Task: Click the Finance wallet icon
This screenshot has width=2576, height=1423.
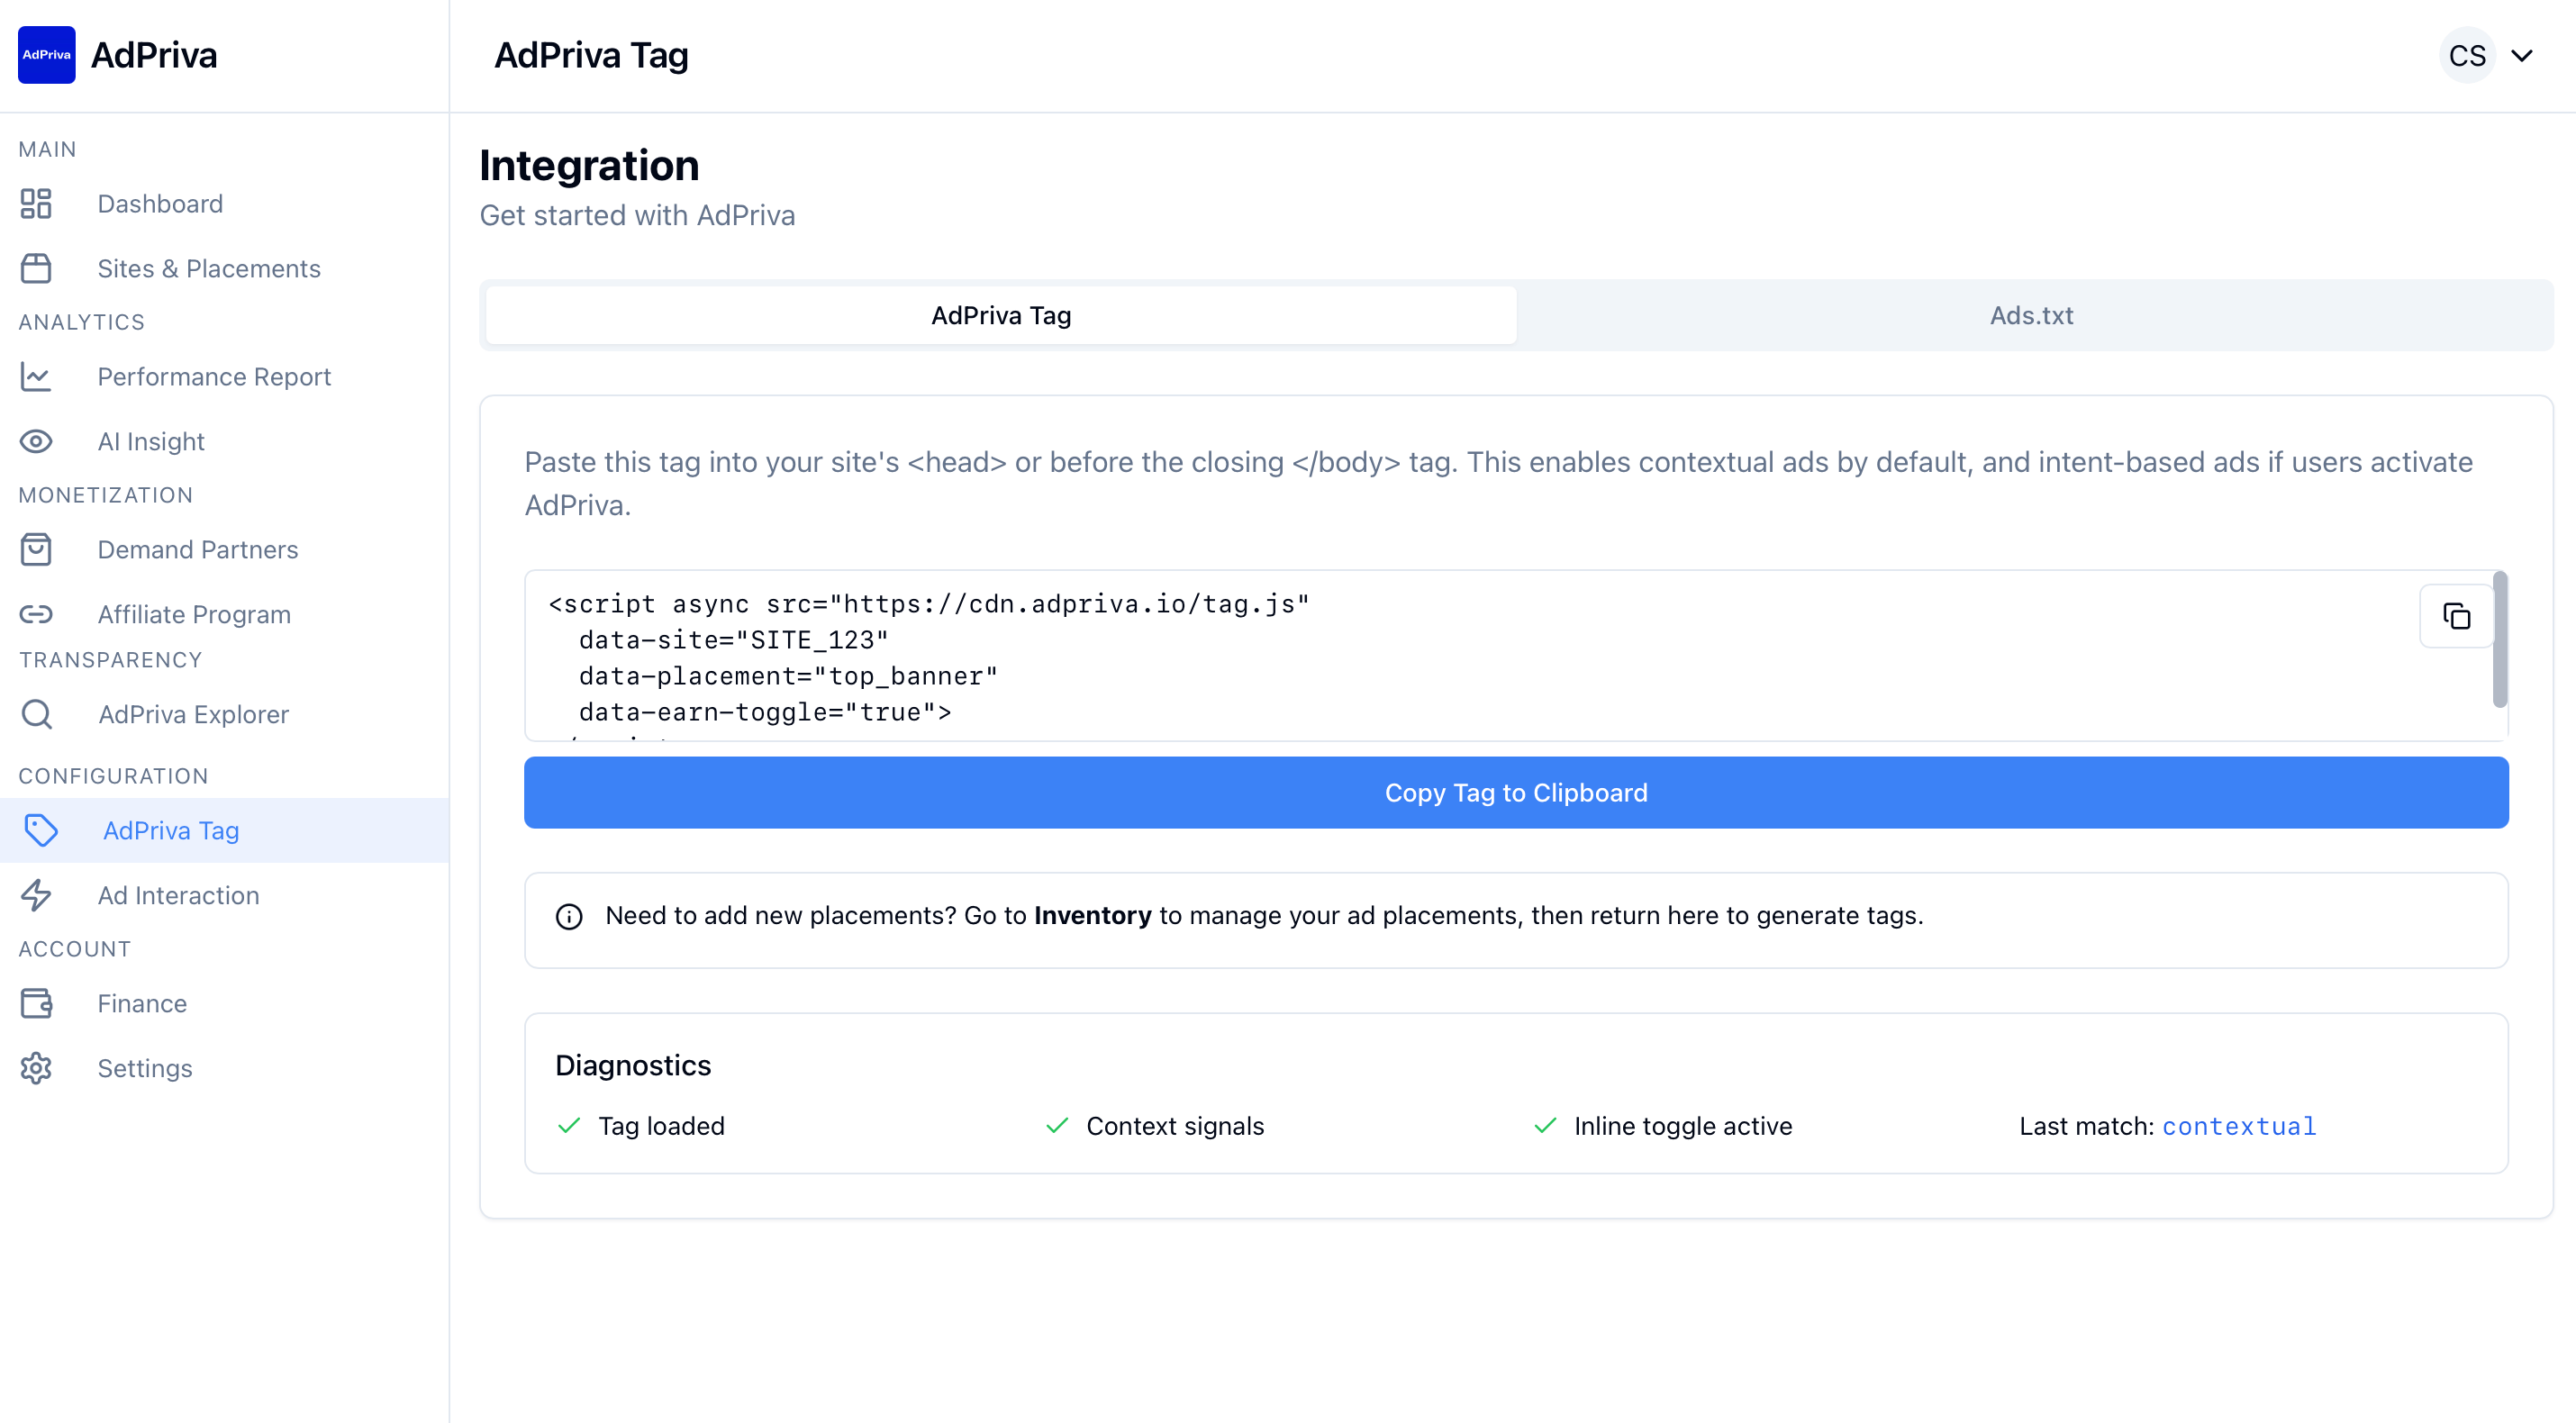Action: pyautogui.click(x=36, y=1003)
